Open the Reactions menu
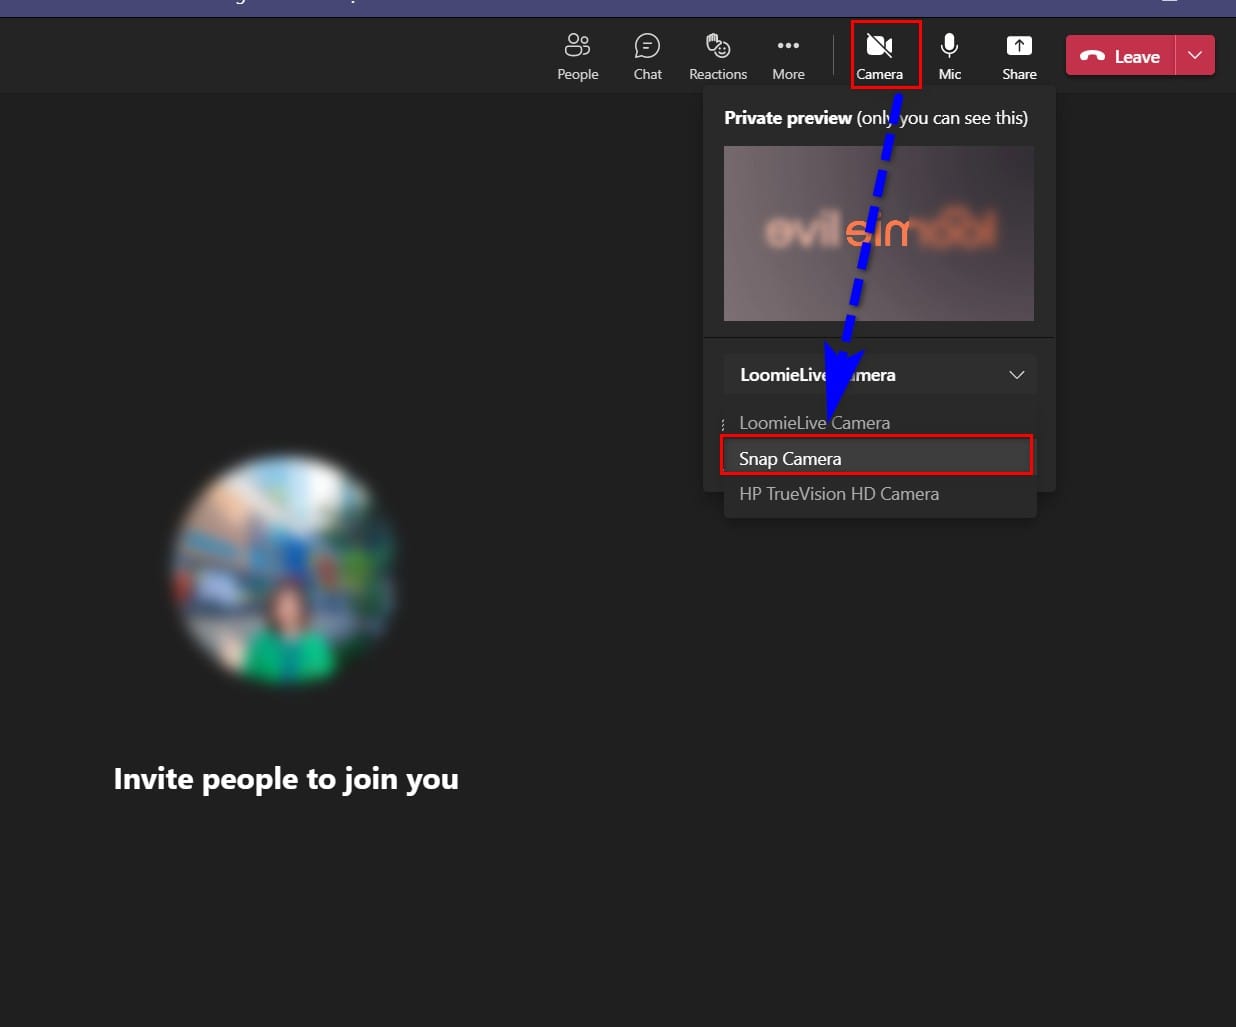This screenshot has height=1027, width=1236. click(718, 57)
